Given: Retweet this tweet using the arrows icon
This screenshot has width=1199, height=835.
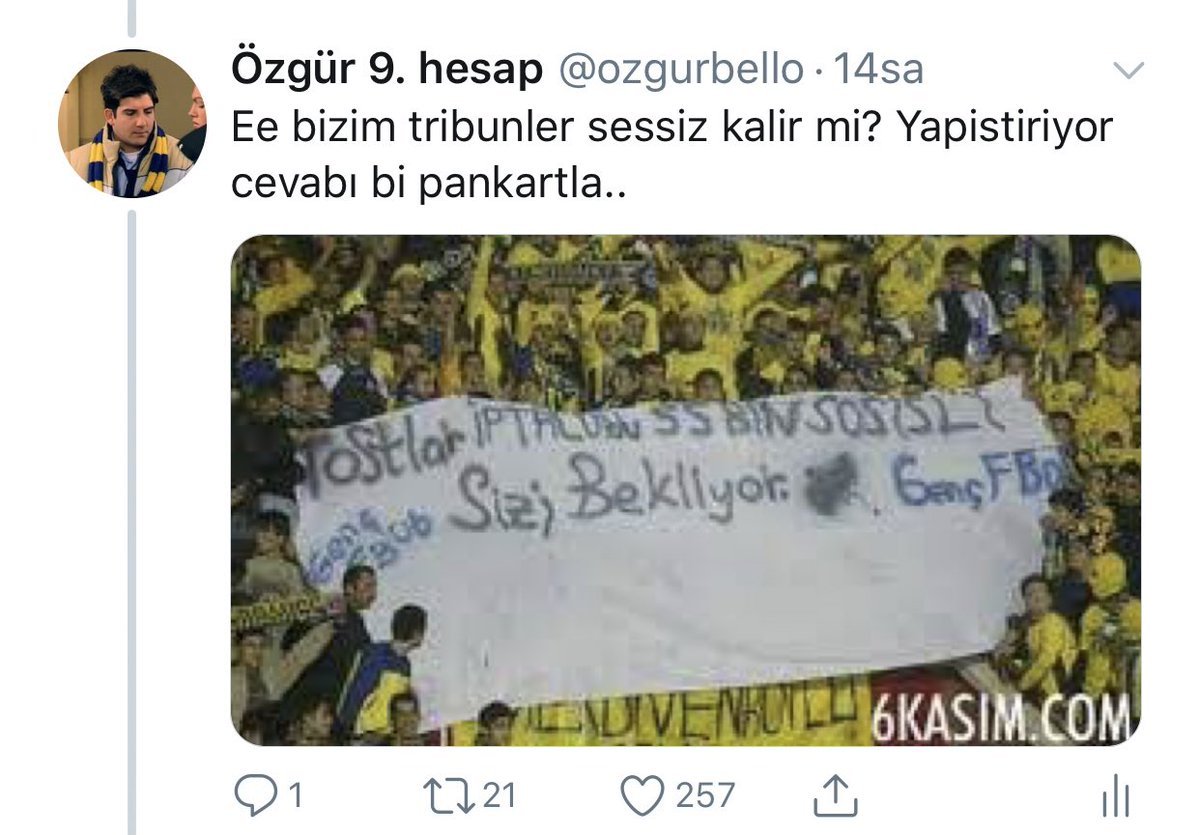Looking at the screenshot, I should pos(448,795).
